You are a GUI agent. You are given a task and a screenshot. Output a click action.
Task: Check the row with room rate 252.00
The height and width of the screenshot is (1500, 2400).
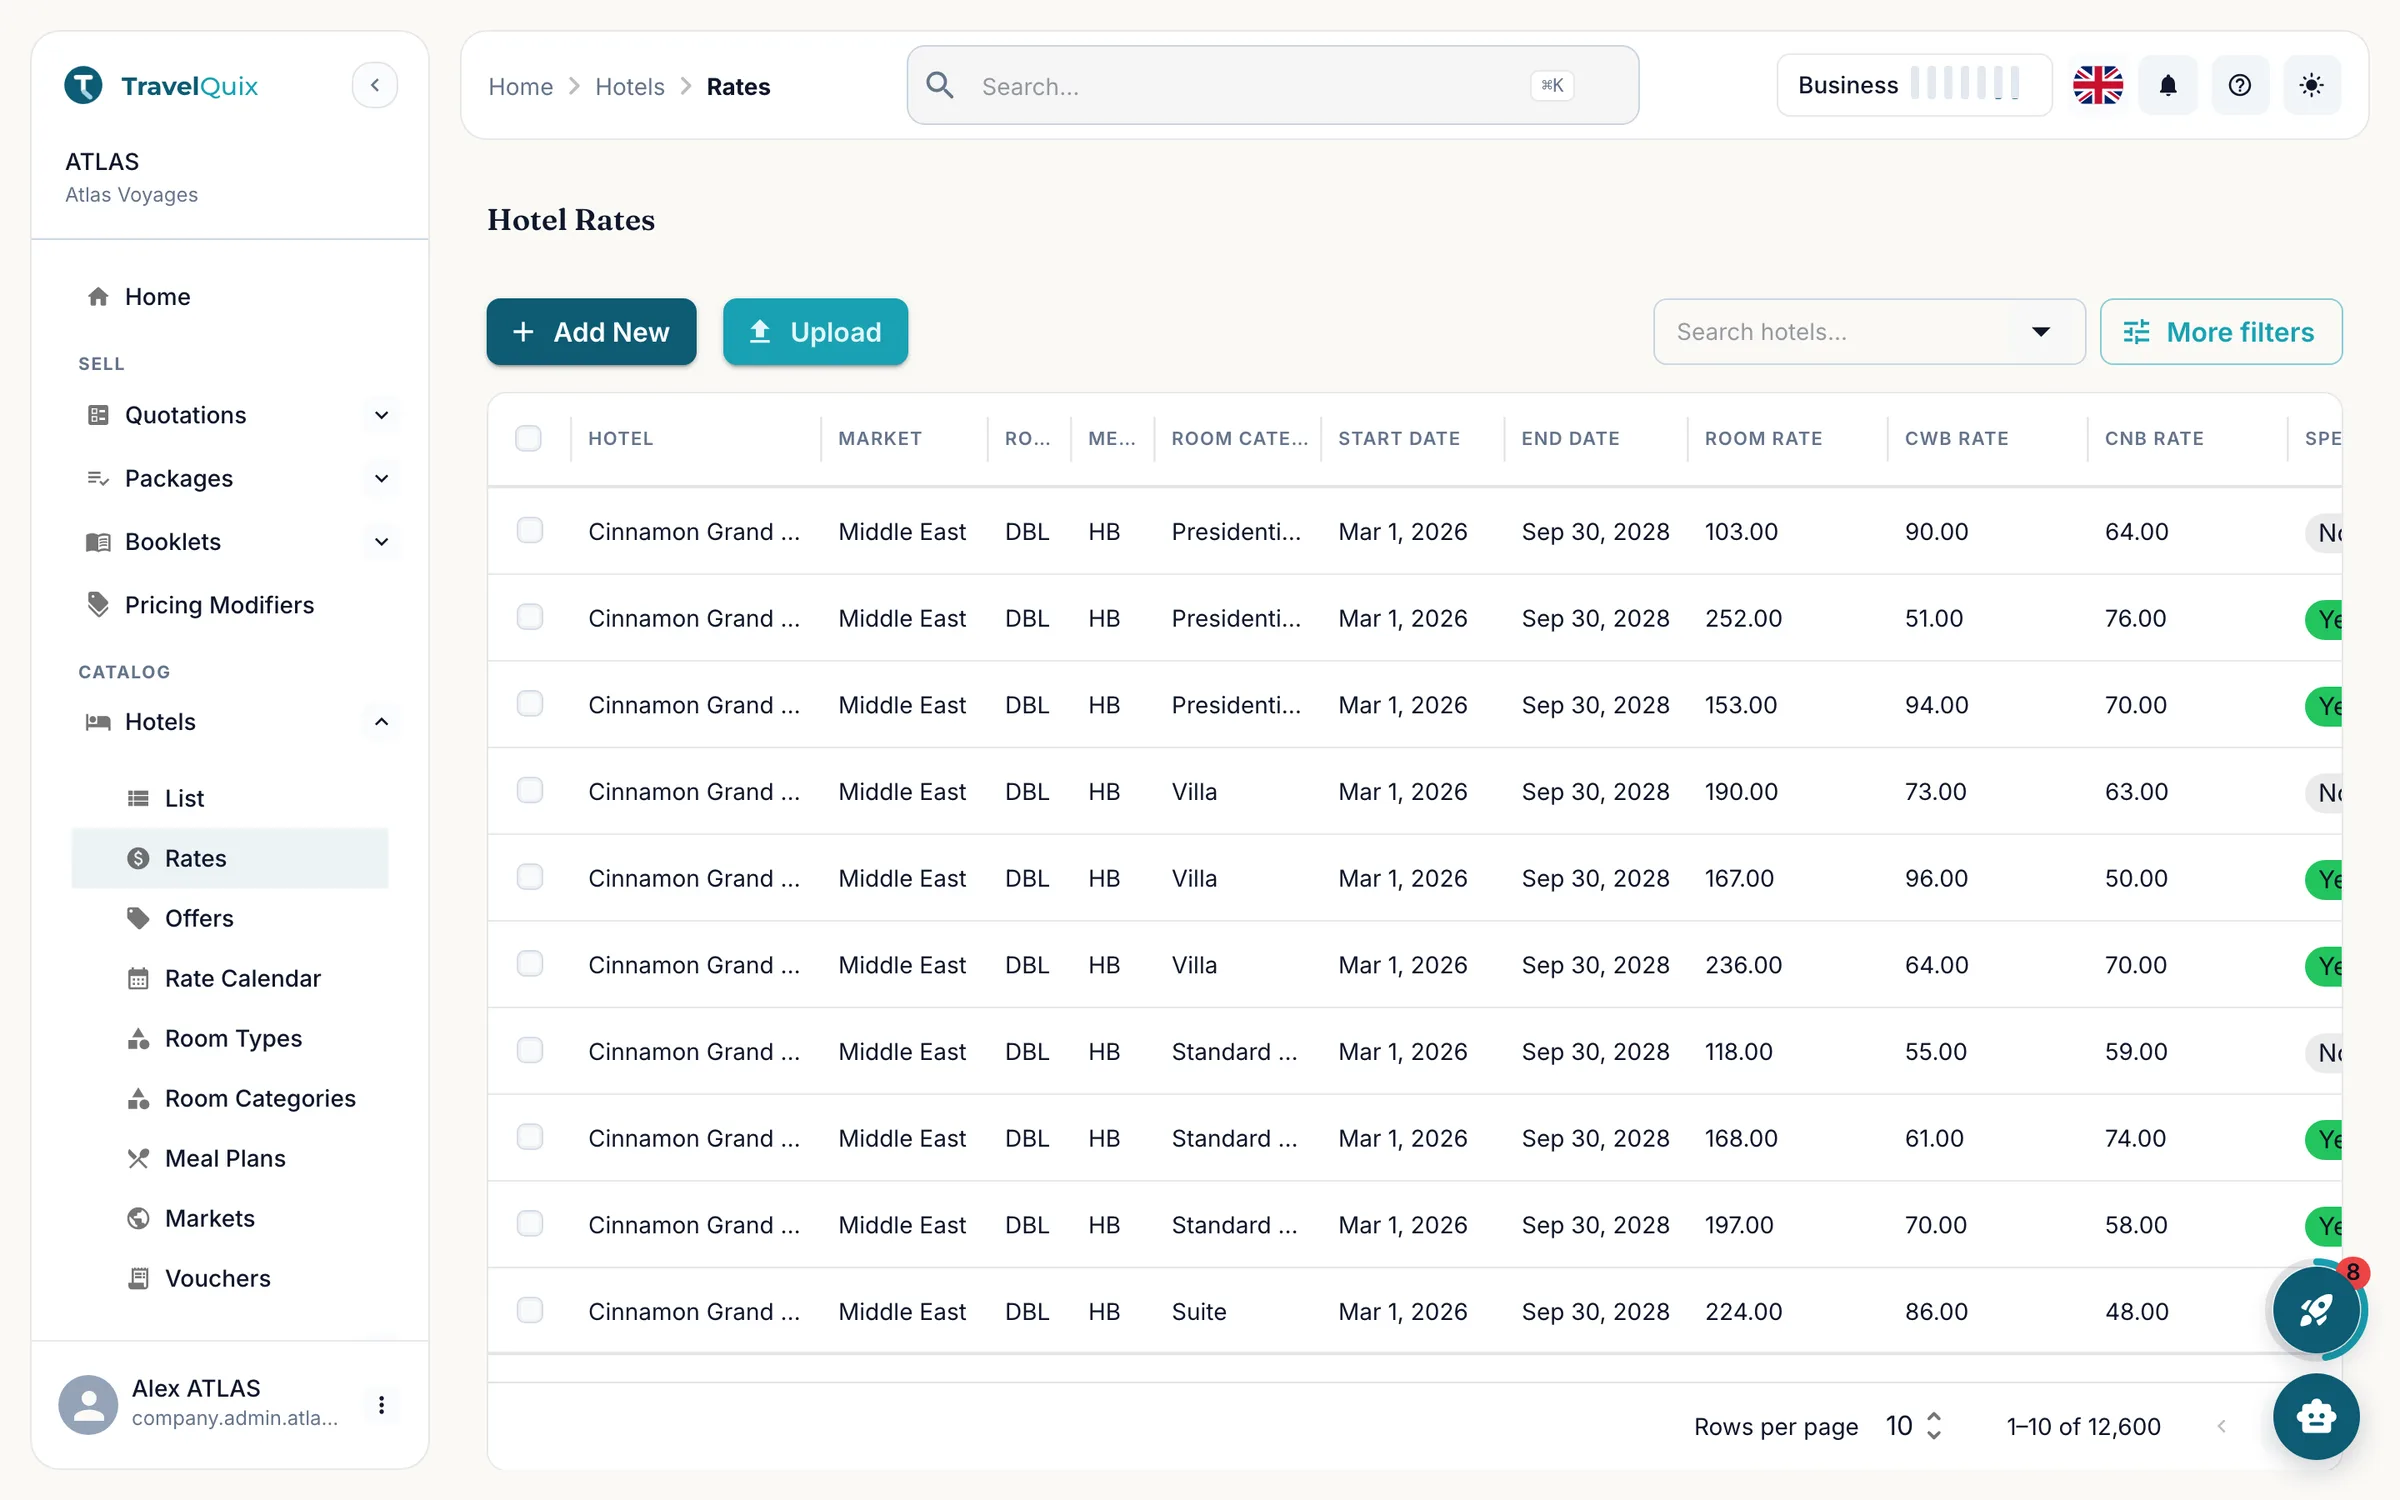pos(529,617)
